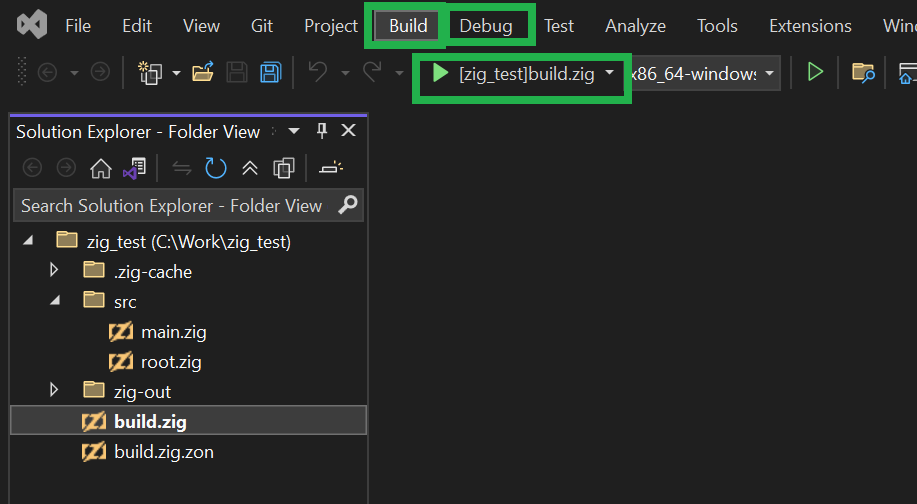Run the [zig_test]build.zig startup item
The height and width of the screenshot is (504, 917).
click(x=440, y=74)
